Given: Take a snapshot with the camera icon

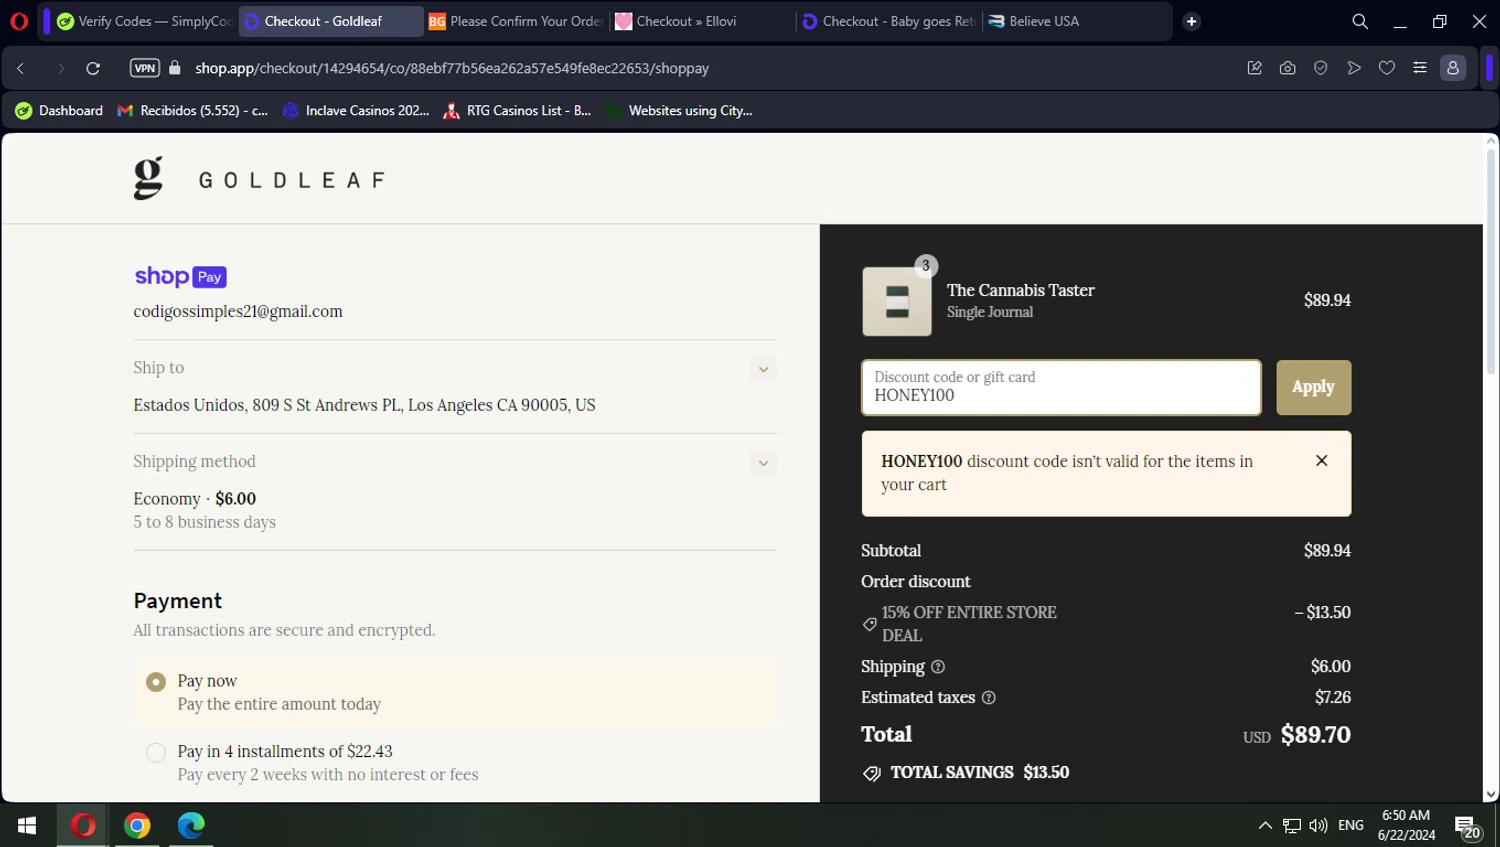Looking at the screenshot, I should (x=1287, y=68).
